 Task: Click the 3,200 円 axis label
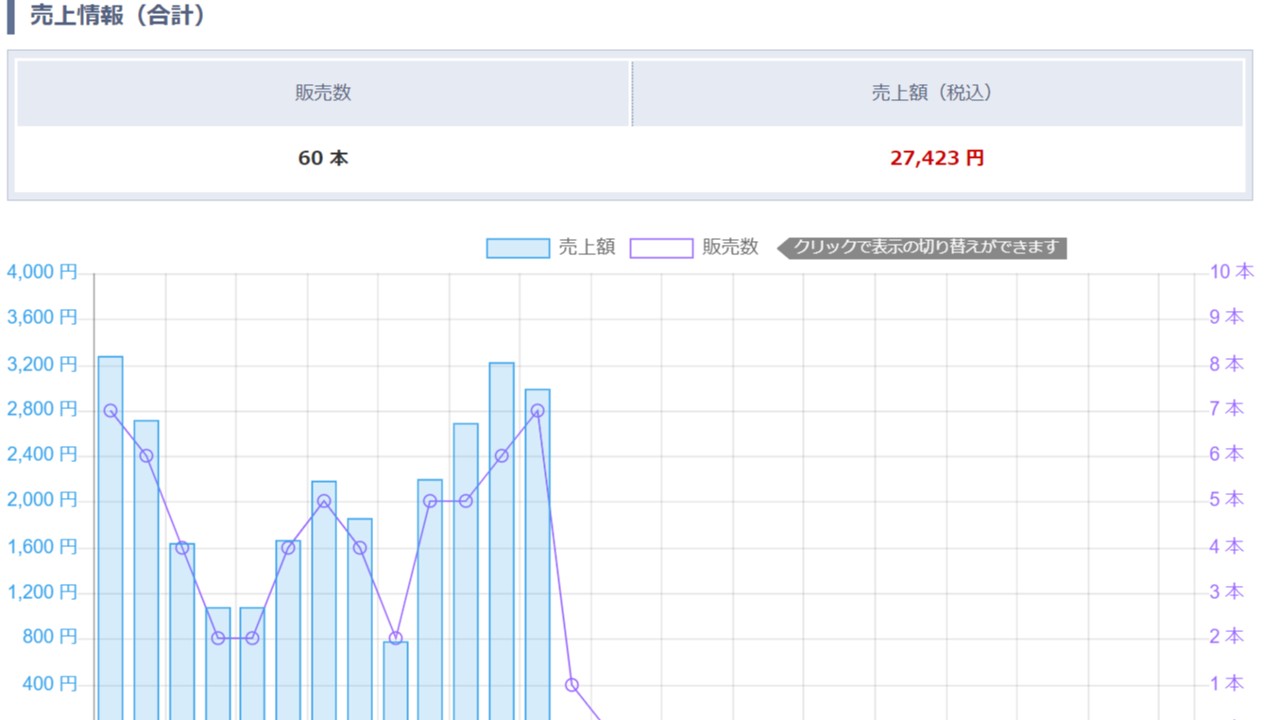[x=41, y=364]
